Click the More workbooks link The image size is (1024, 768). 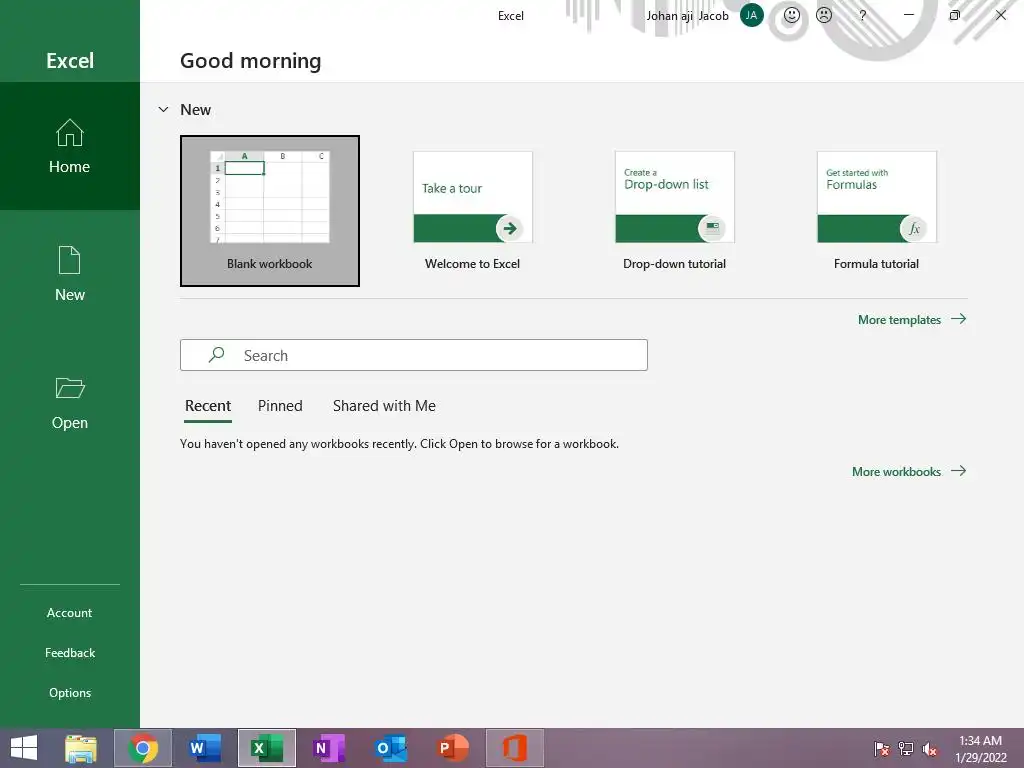coord(908,472)
